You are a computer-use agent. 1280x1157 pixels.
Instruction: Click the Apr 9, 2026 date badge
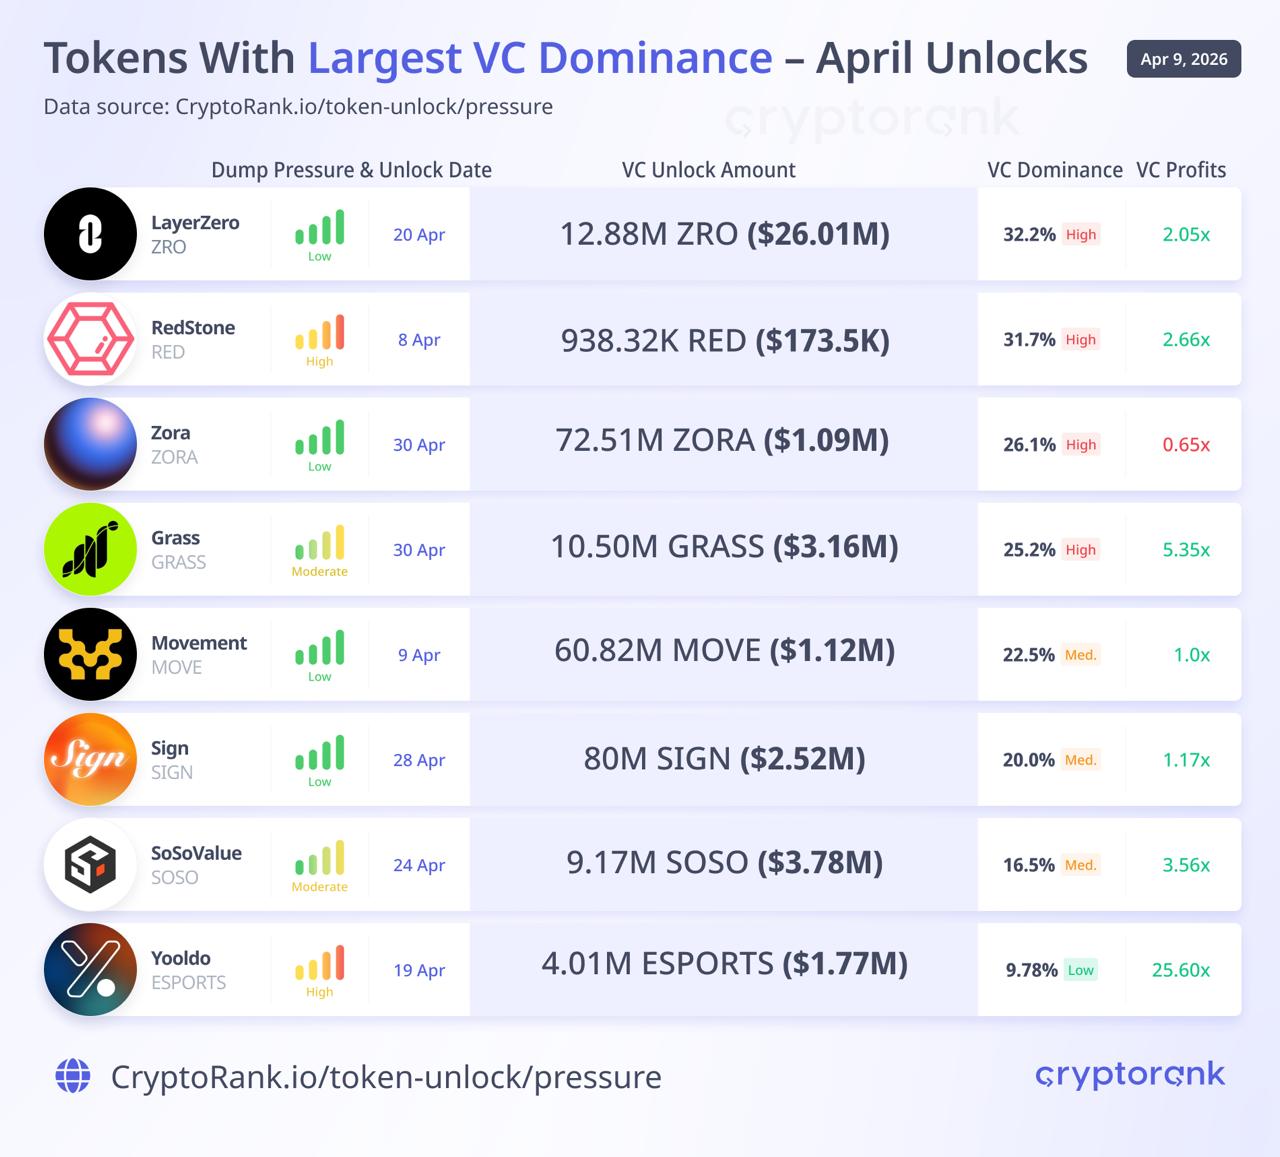coord(1183,59)
